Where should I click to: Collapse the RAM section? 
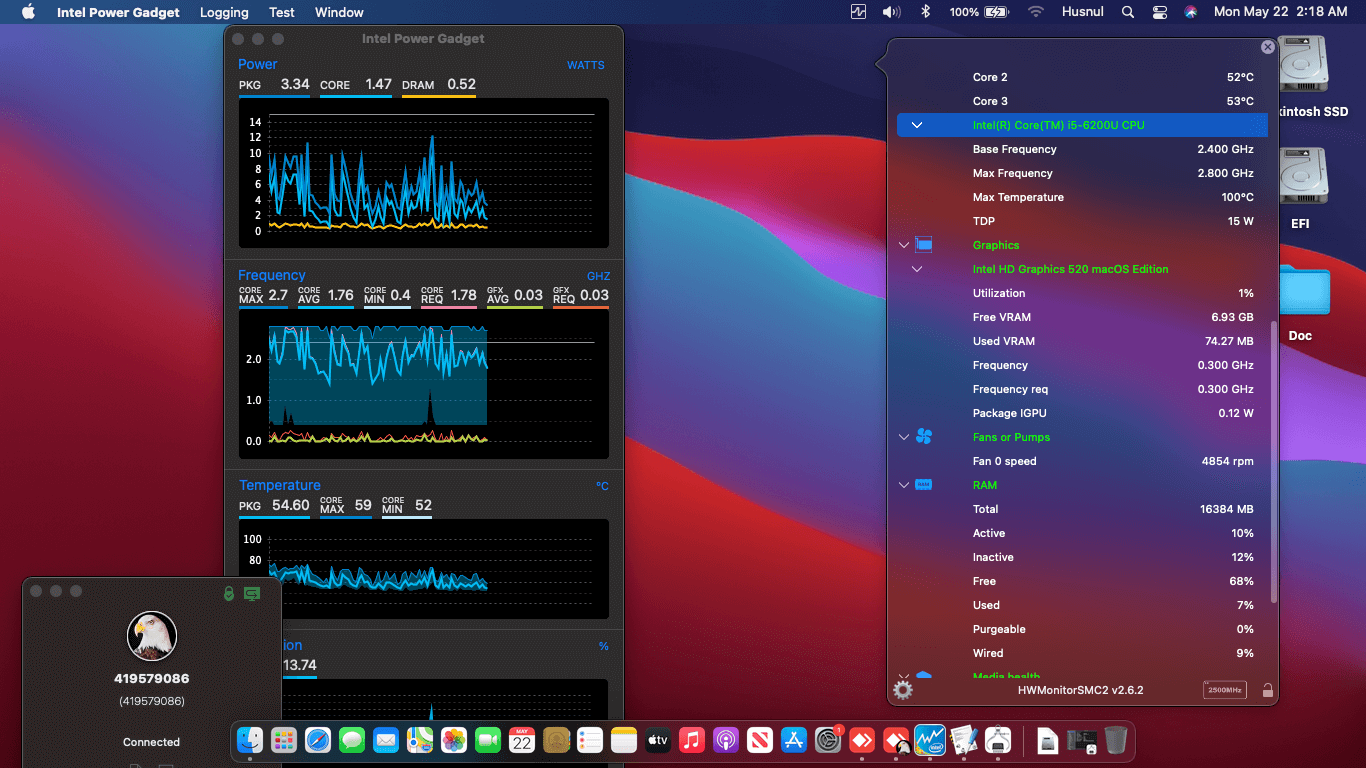pos(904,485)
